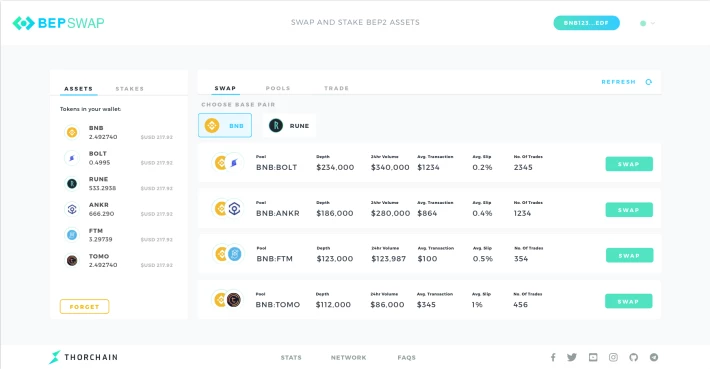Swap in the BNB:BOLT pool
Viewport: 710px width, 369px height.
pyautogui.click(x=629, y=164)
